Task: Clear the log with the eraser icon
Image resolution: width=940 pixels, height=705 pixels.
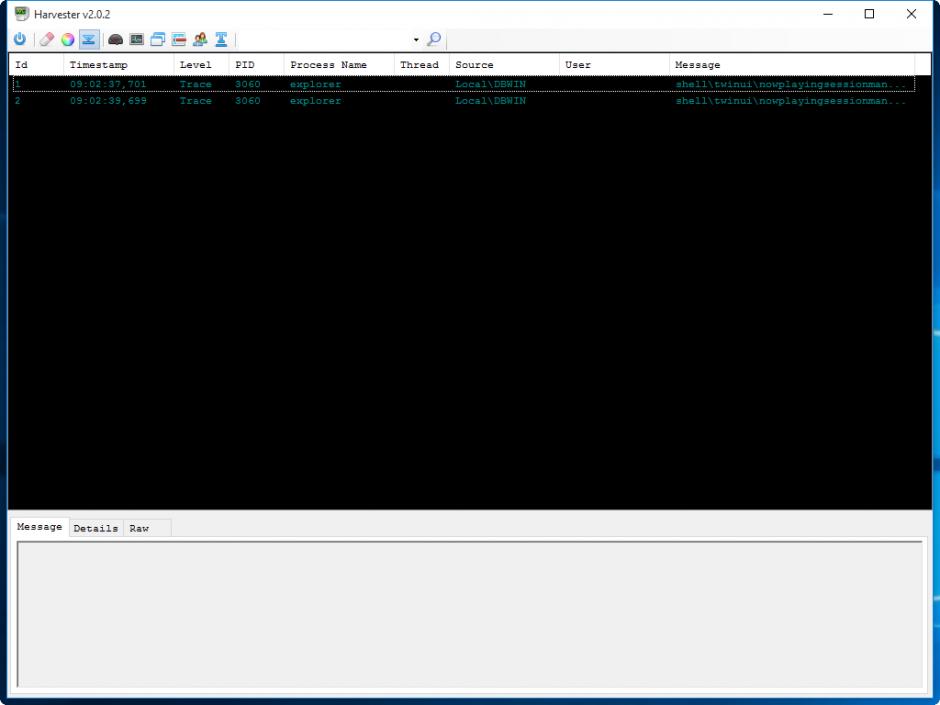Action: coord(47,40)
